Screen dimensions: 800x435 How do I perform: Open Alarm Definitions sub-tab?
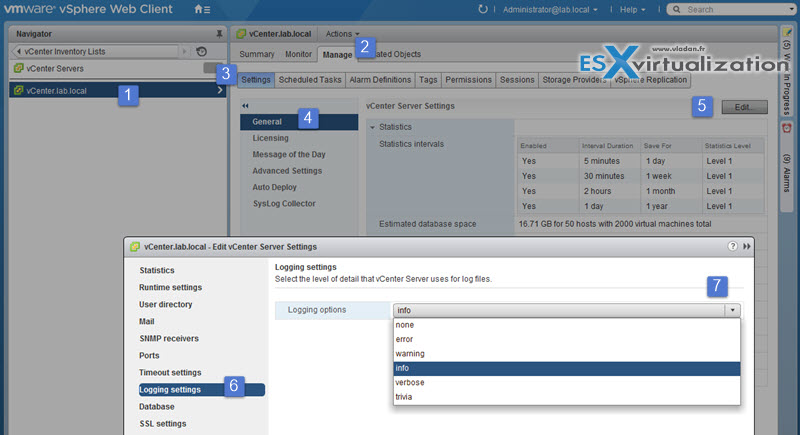coord(380,80)
